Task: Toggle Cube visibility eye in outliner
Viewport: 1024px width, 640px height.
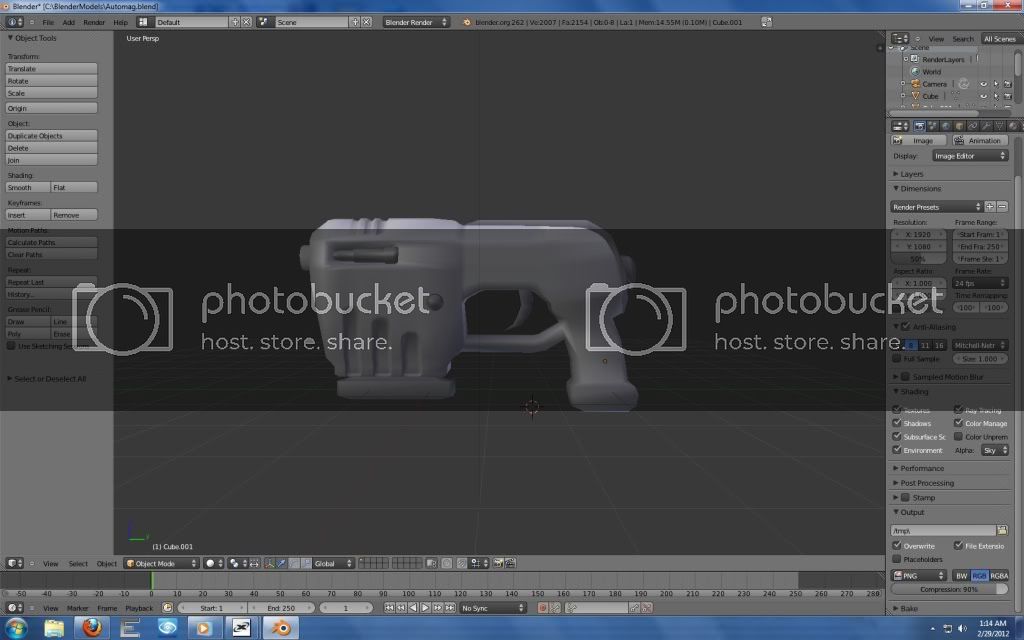Action: [x=983, y=97]
